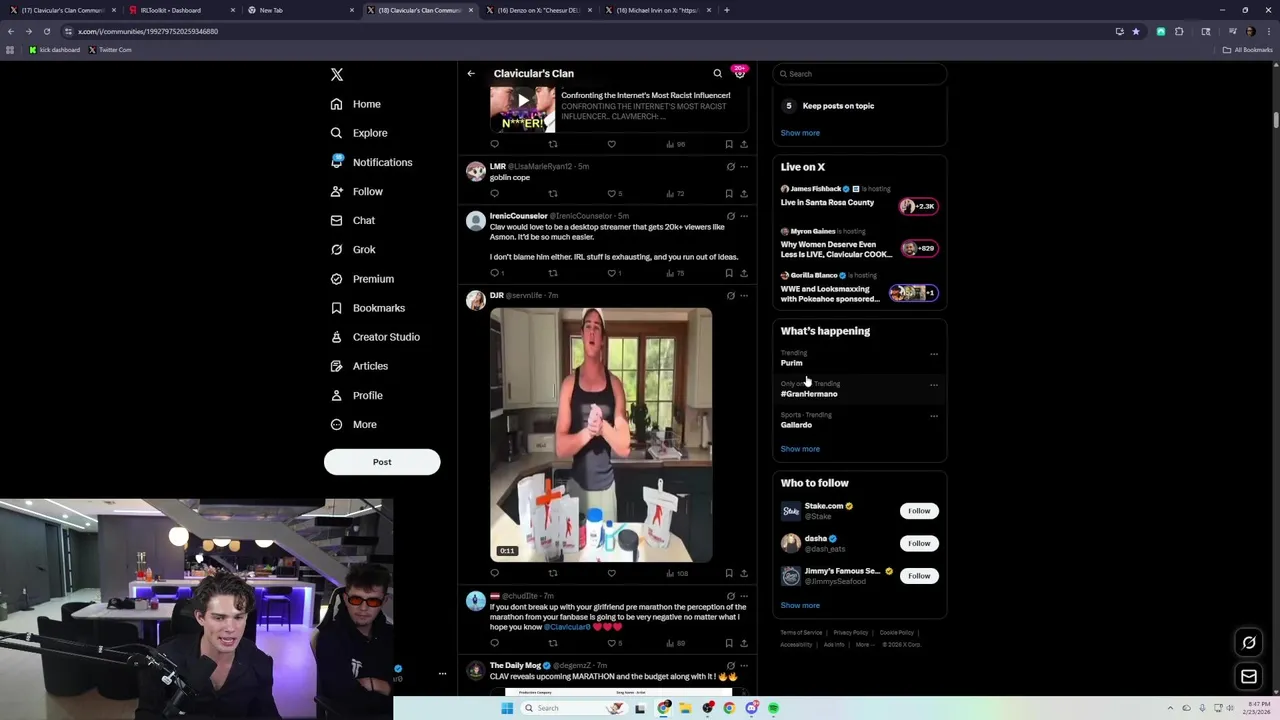Open the @Clavicular0 mention link
1280x720 pixels.
(x=567, y=627)
